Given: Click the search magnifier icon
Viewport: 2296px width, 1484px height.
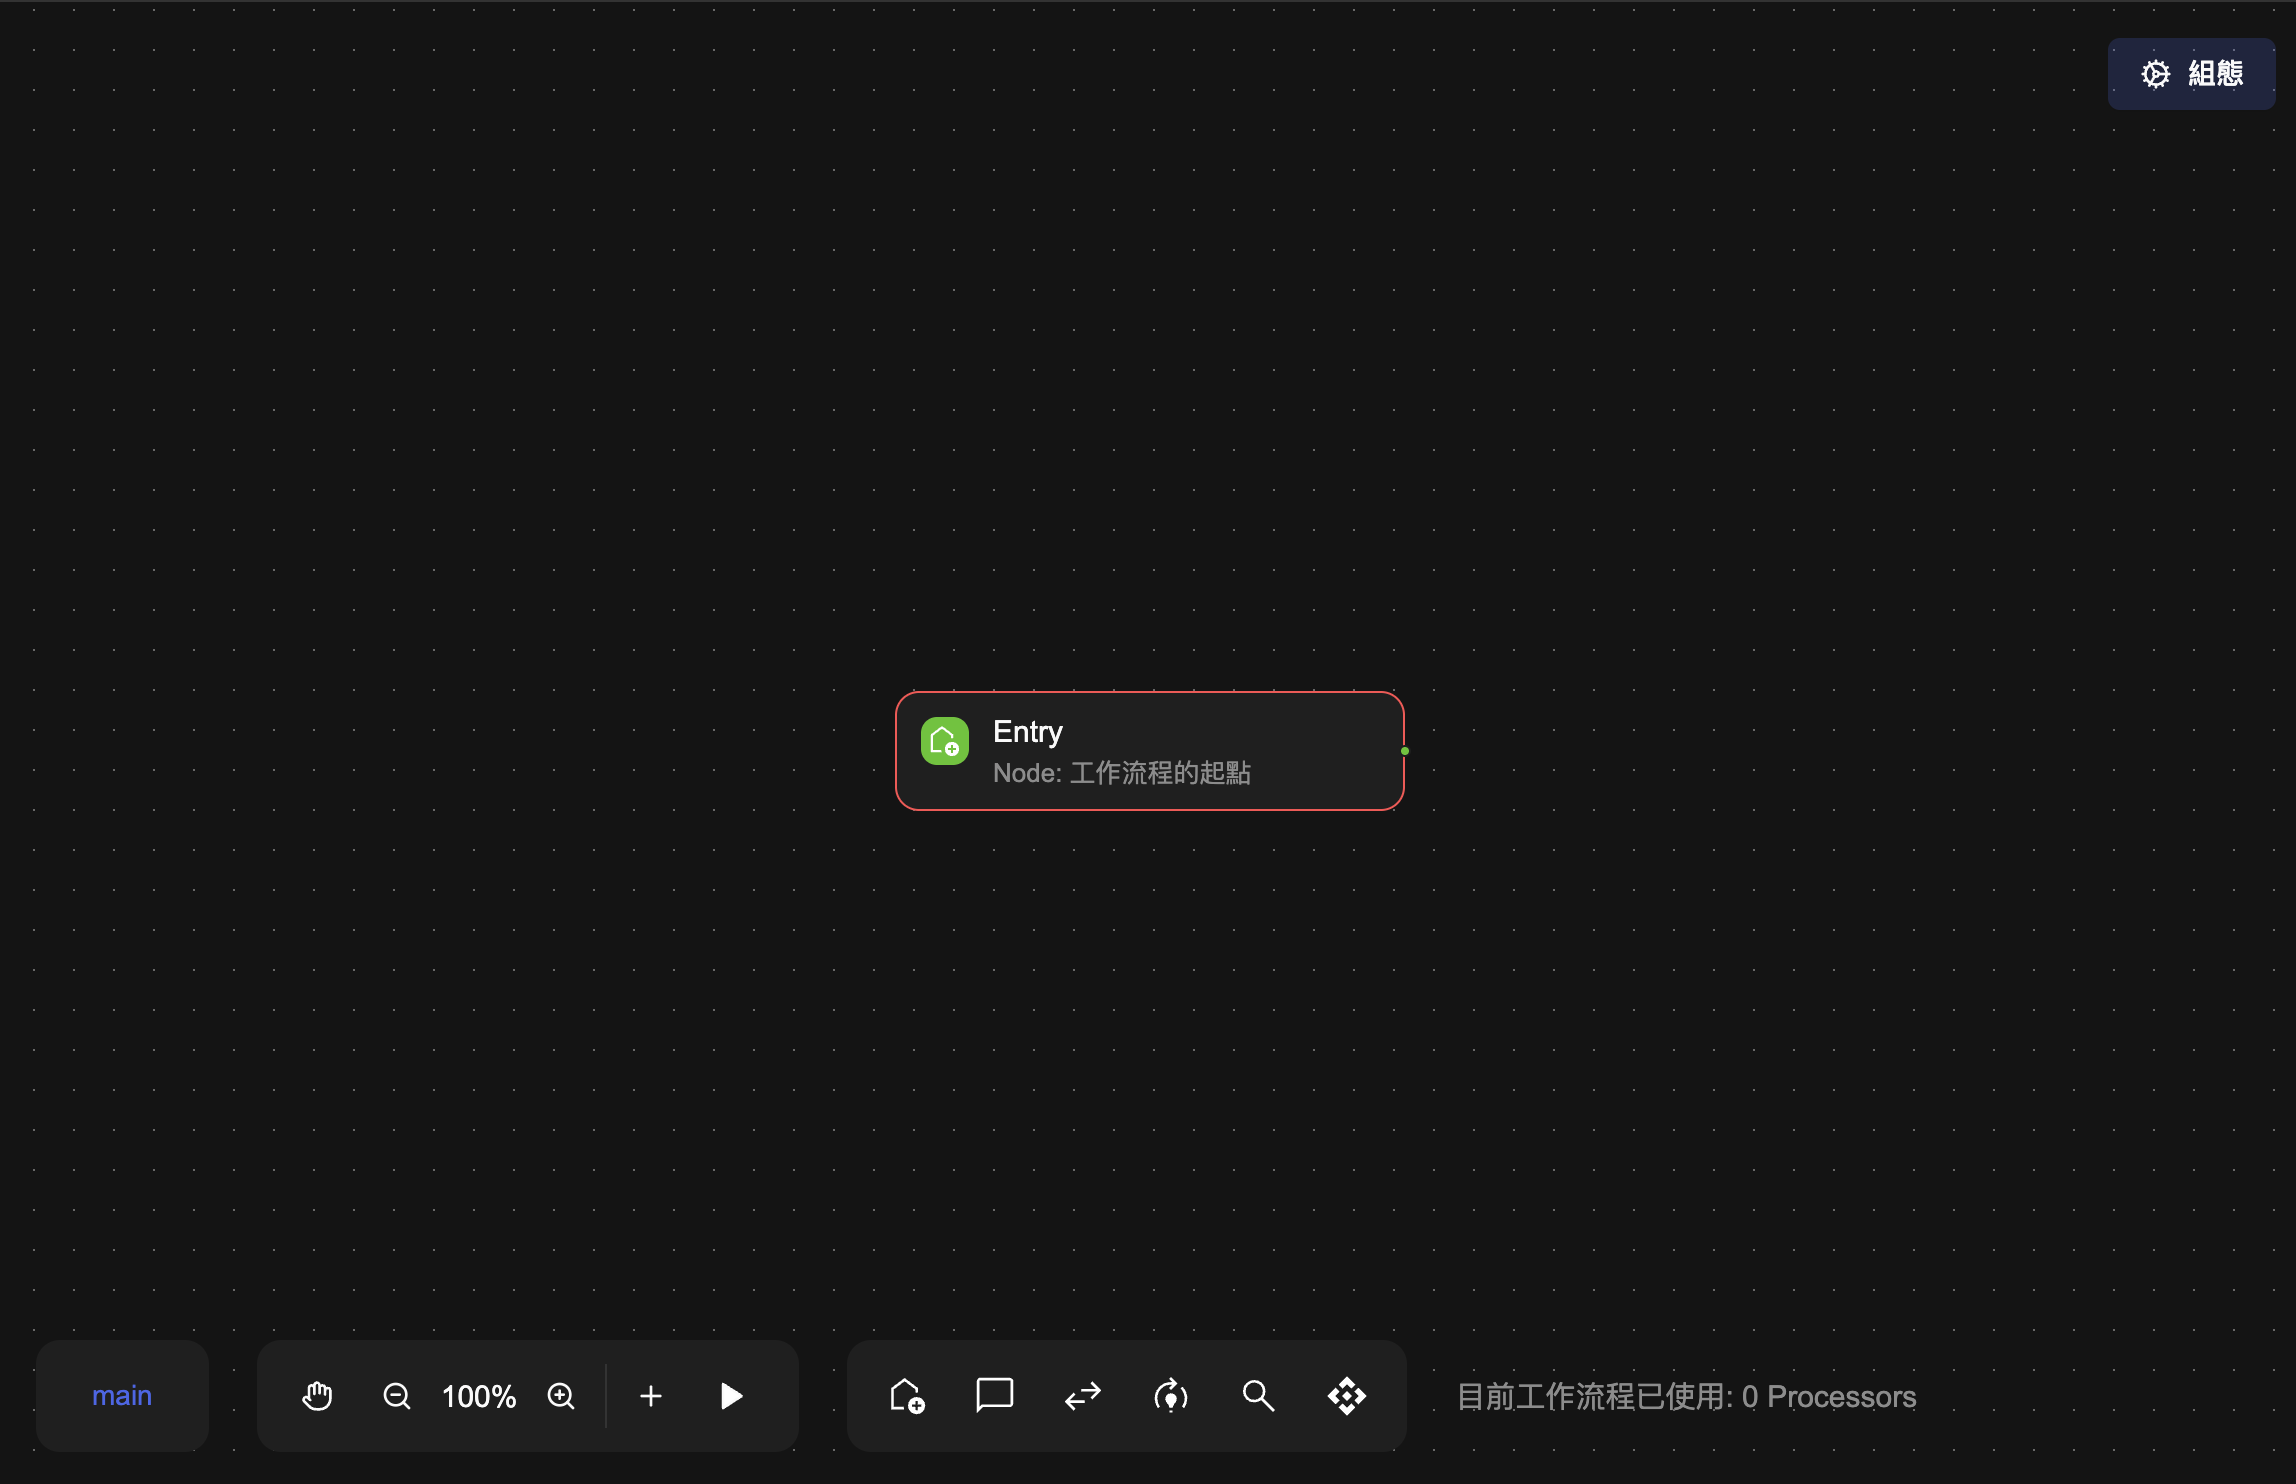Looking at the screenshot, I should (x=1258, y=1396).
